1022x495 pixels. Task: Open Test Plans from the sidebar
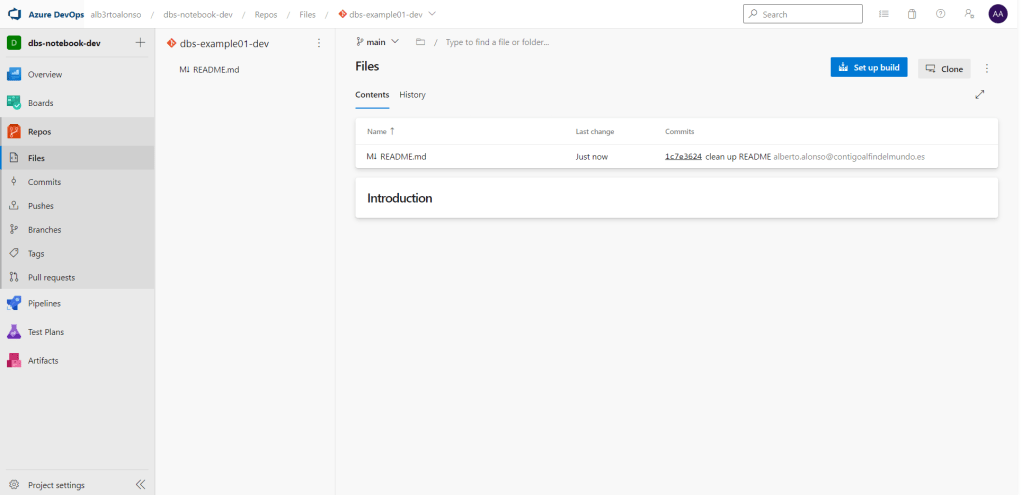pyautogui.click(x=45, y=332)
